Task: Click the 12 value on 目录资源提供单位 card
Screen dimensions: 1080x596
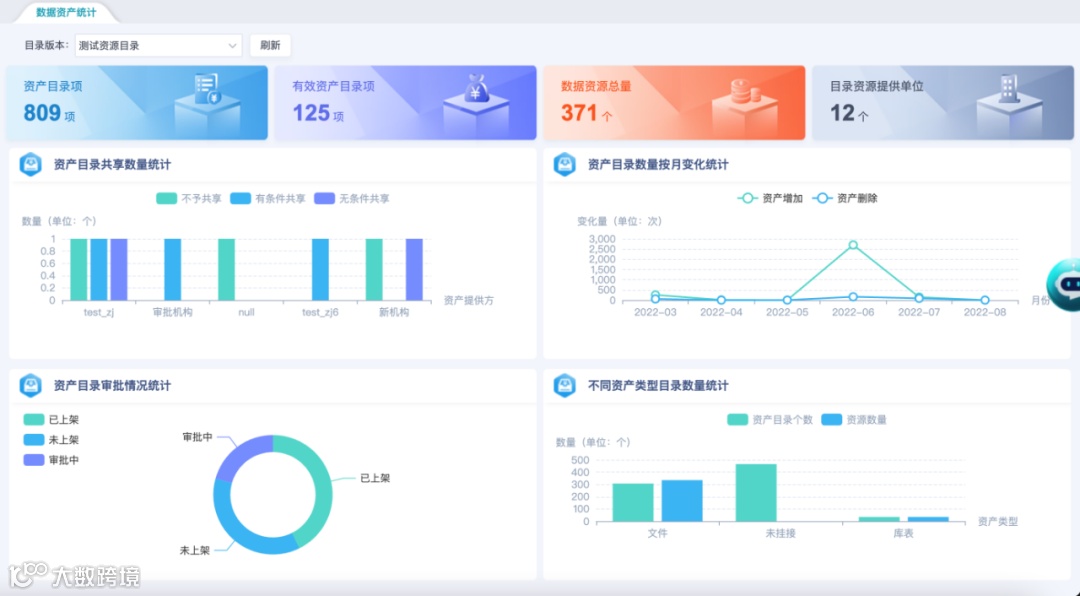Action: tap(842, 112)
